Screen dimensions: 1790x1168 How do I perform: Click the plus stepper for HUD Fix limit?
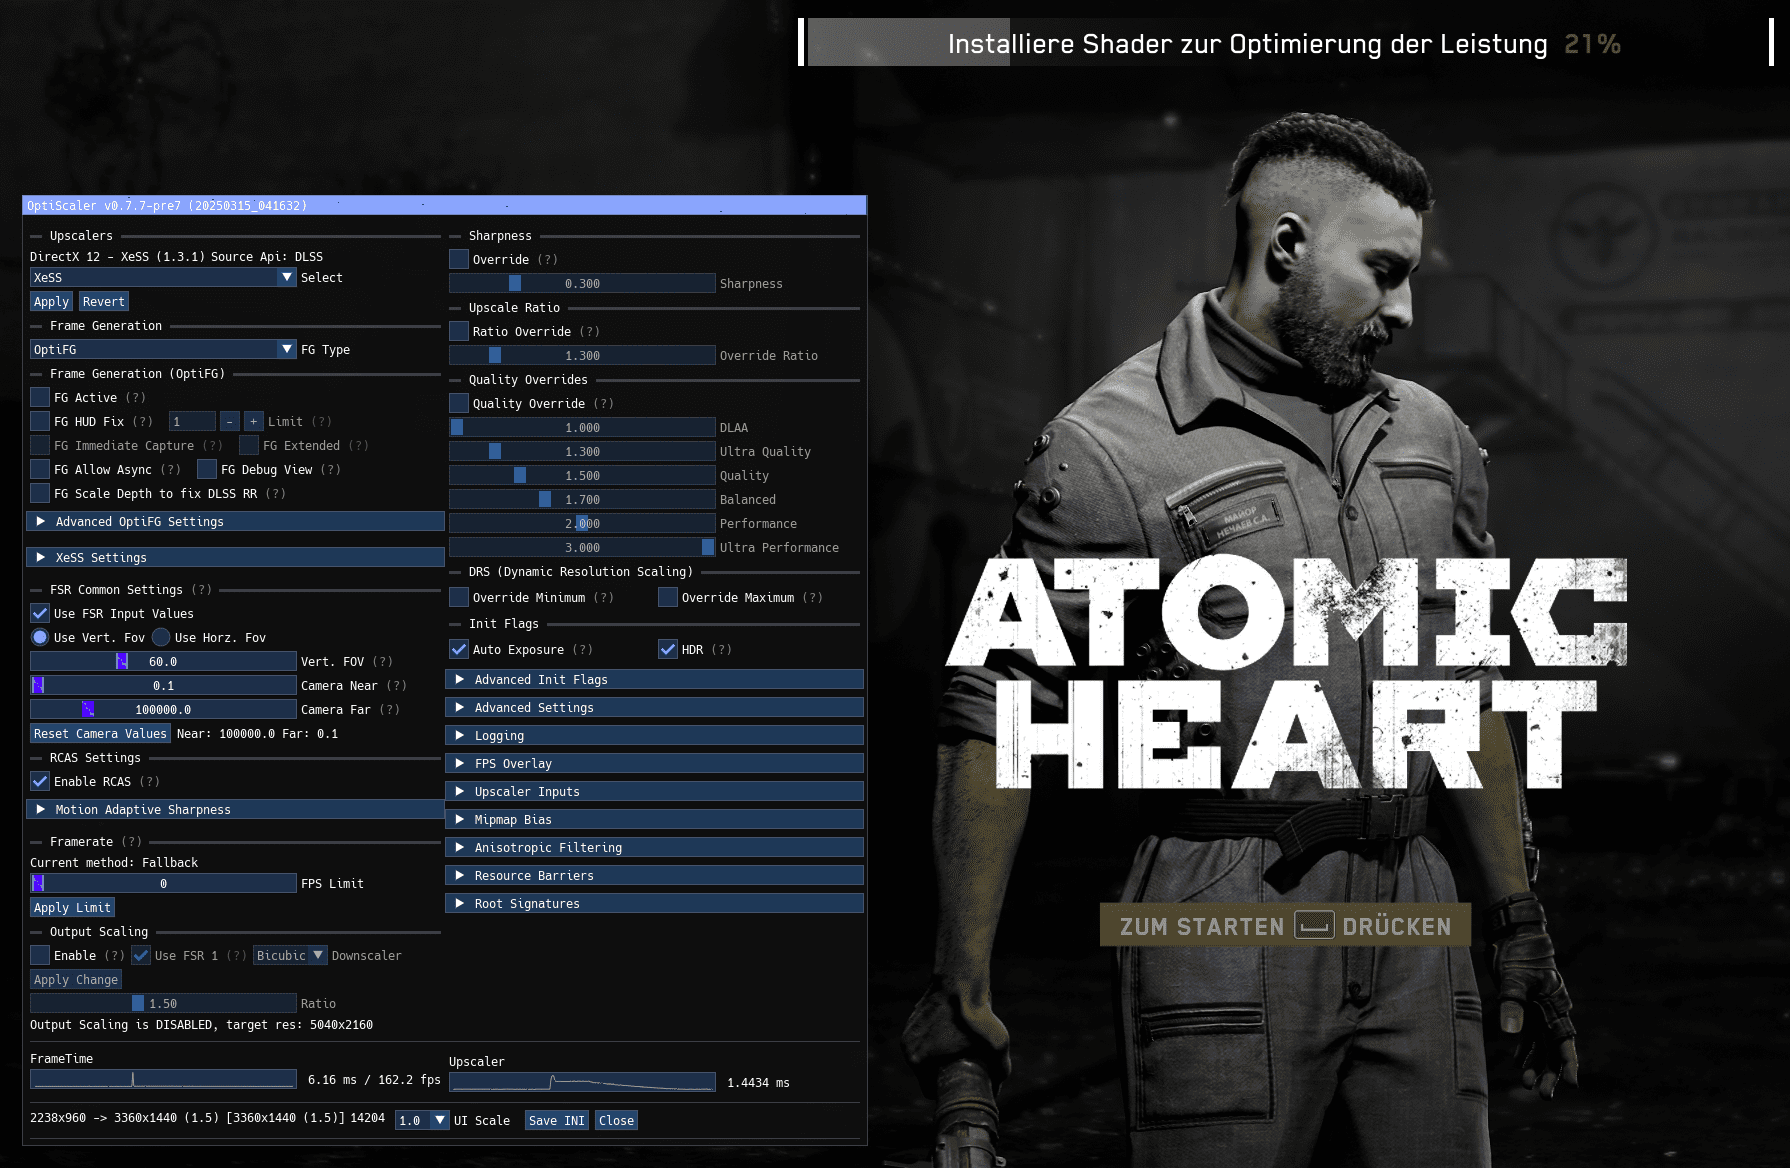(254, 422)
